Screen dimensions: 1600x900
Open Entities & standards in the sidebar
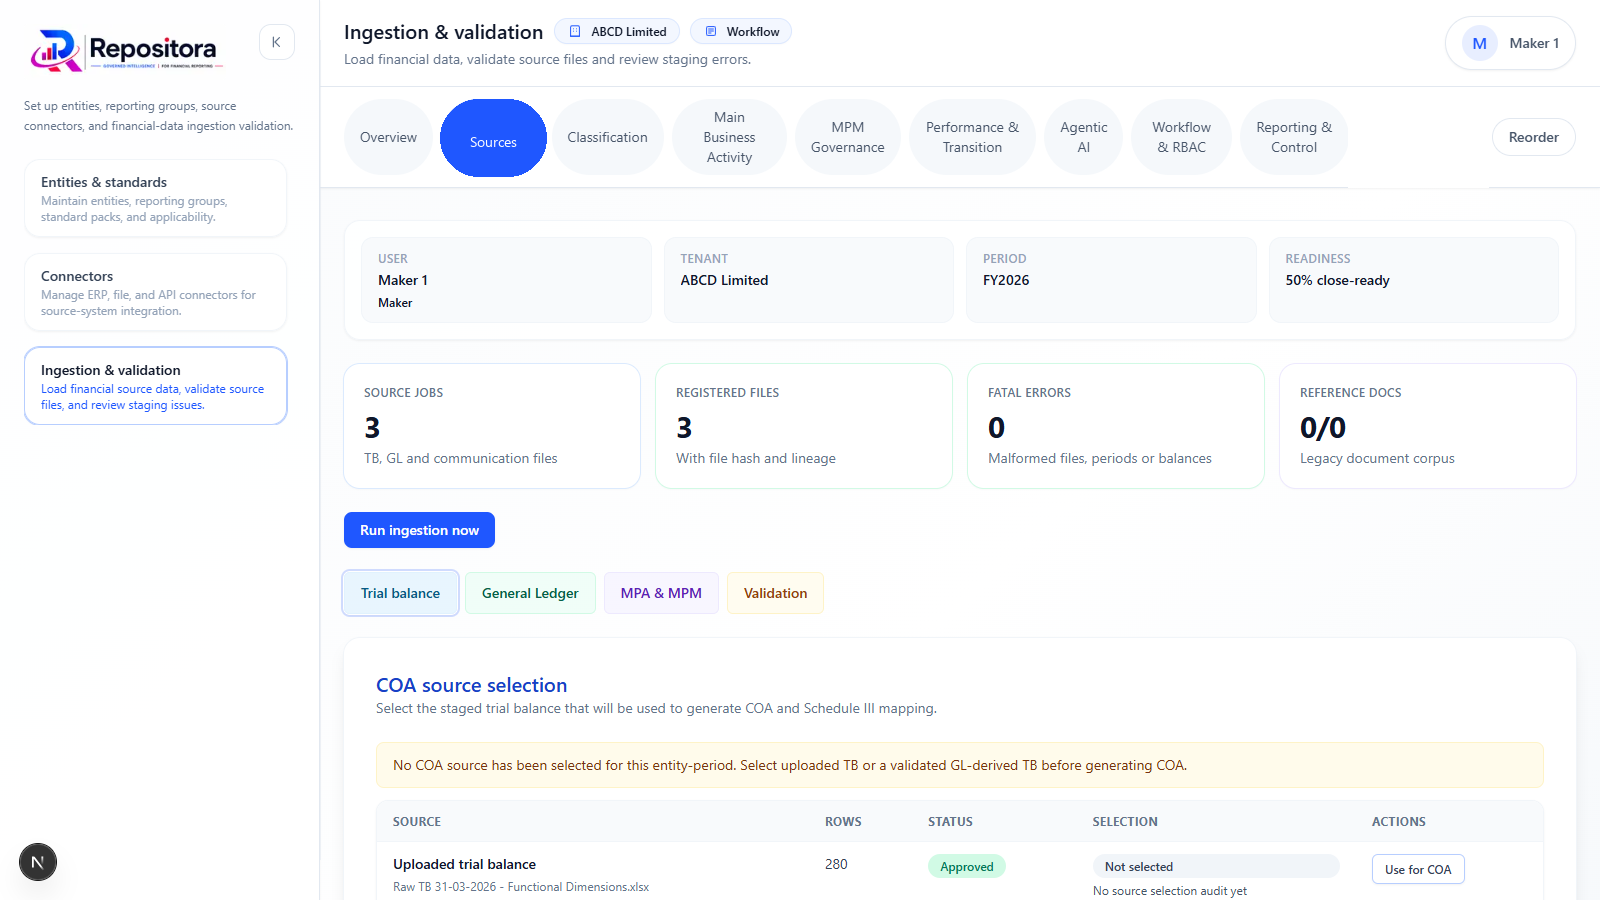[x=156, y=198]
